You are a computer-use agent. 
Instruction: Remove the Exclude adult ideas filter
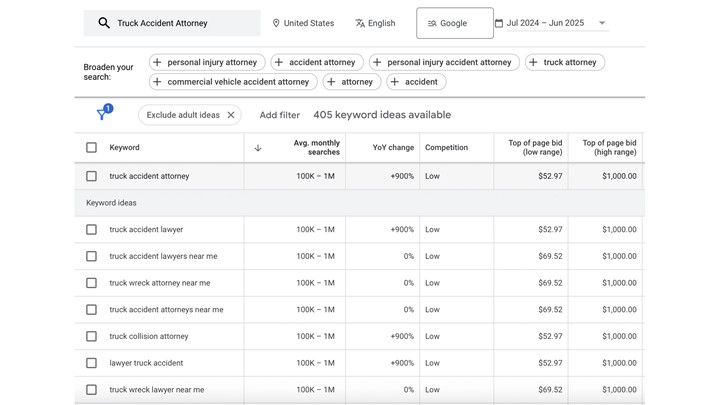[x=231, y=115]
